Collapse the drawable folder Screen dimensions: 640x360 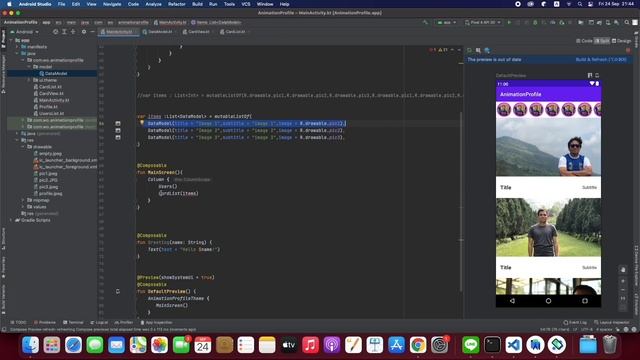23,147
